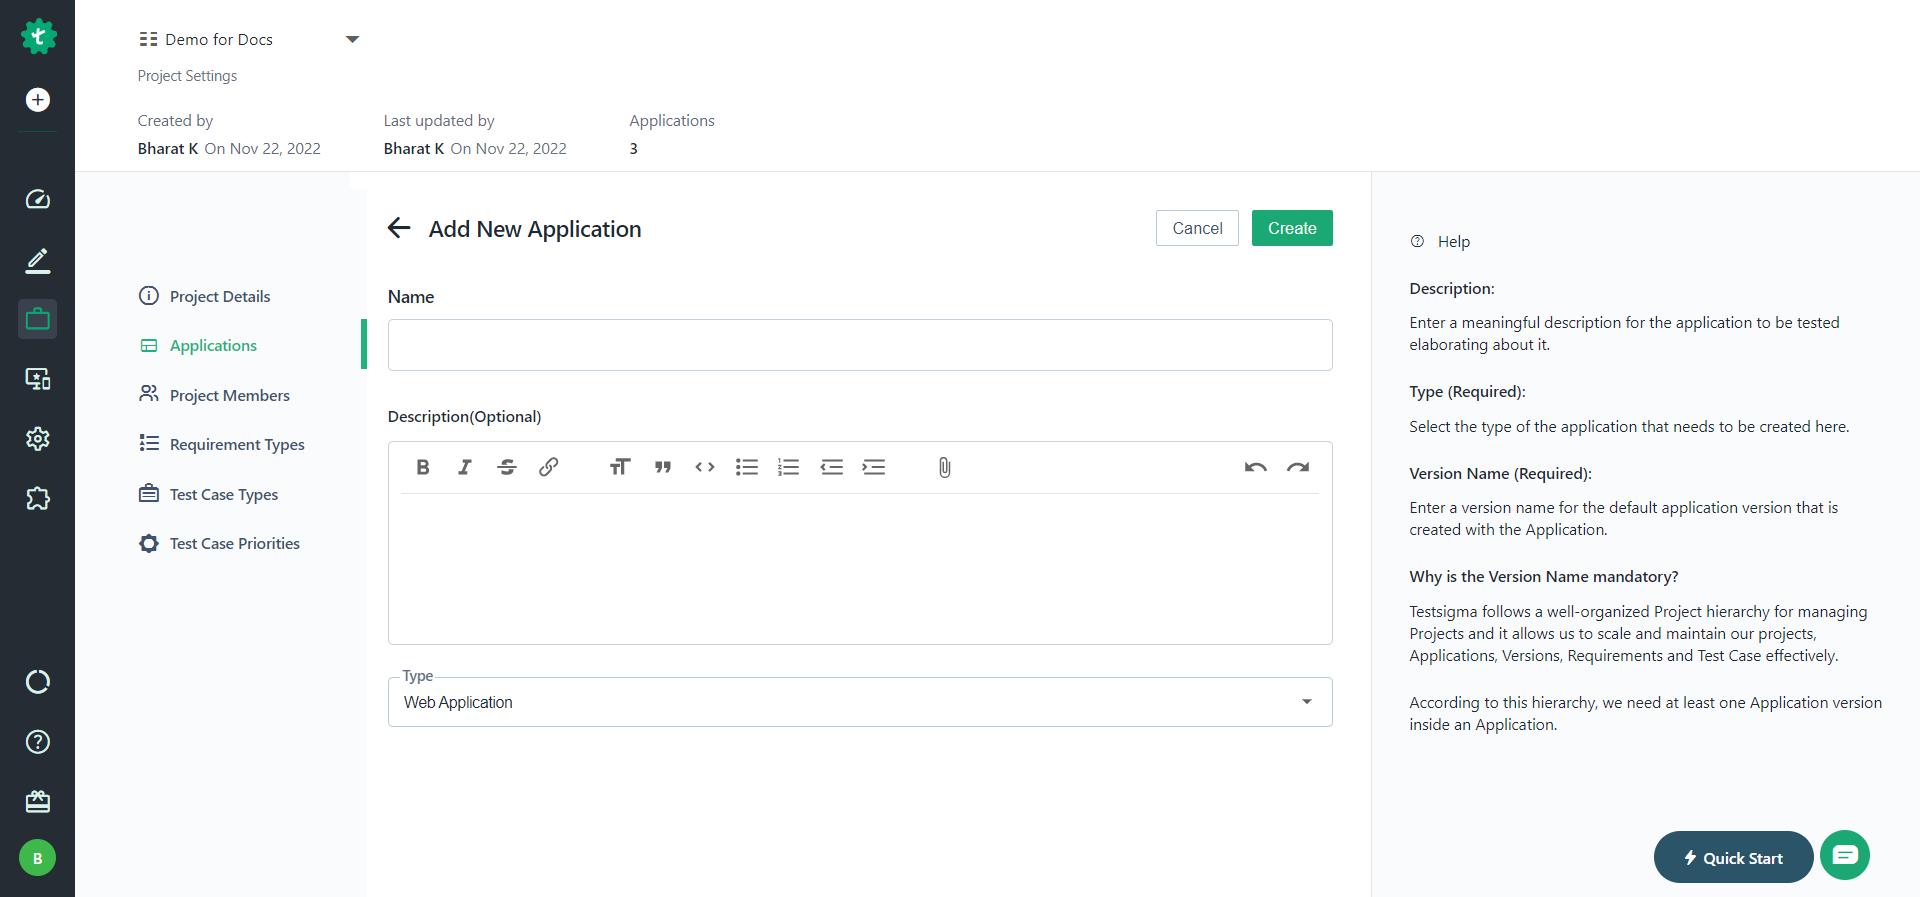This screenshot has width=1920, height=897.
Task: Click the Create button
Action: point(1292,228)
